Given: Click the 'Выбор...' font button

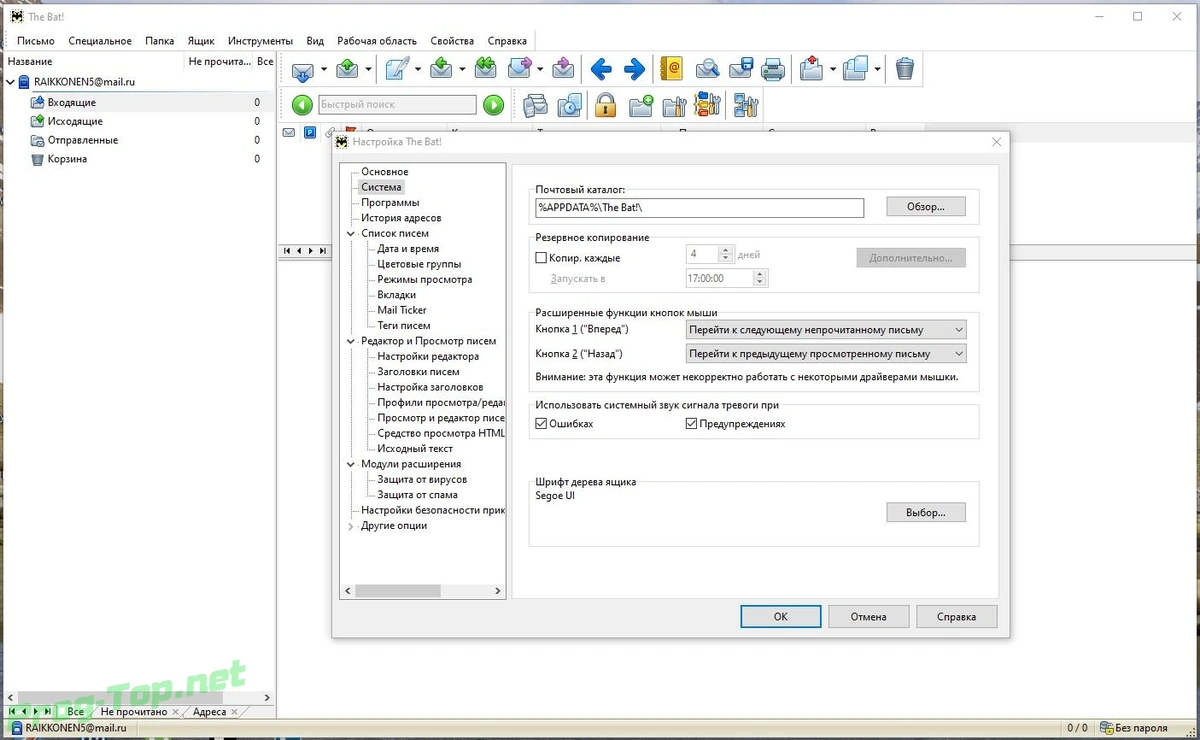Looking at the screenshot, I should coord(926,512).
